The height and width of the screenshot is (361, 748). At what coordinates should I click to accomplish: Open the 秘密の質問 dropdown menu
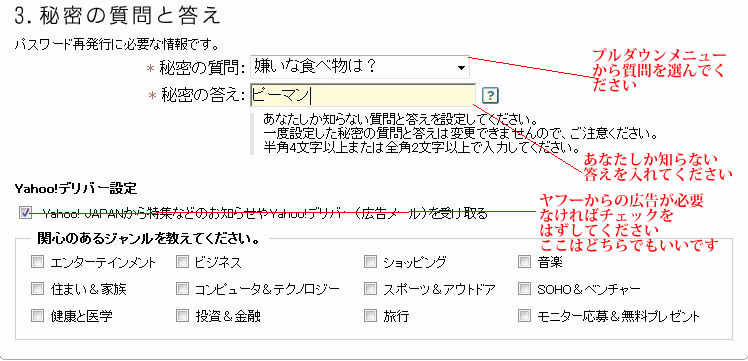point(359,67)
